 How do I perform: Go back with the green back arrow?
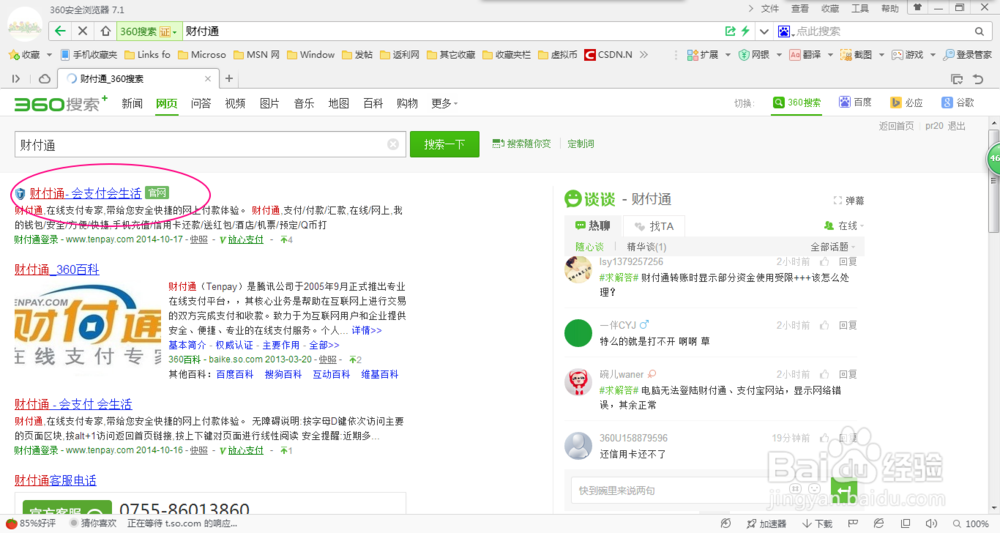(60, 31)
